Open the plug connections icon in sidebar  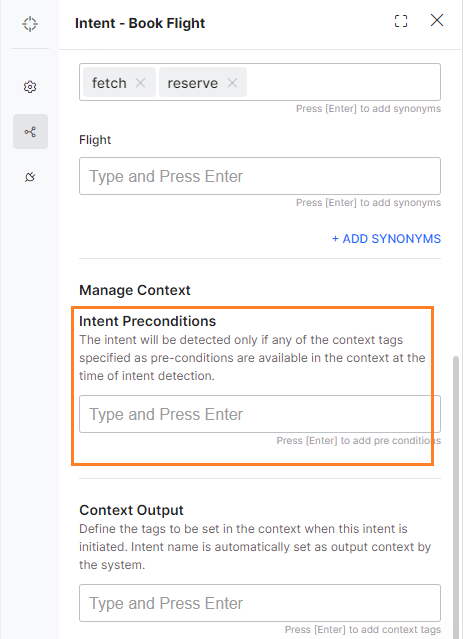click(x=30, y=177)
